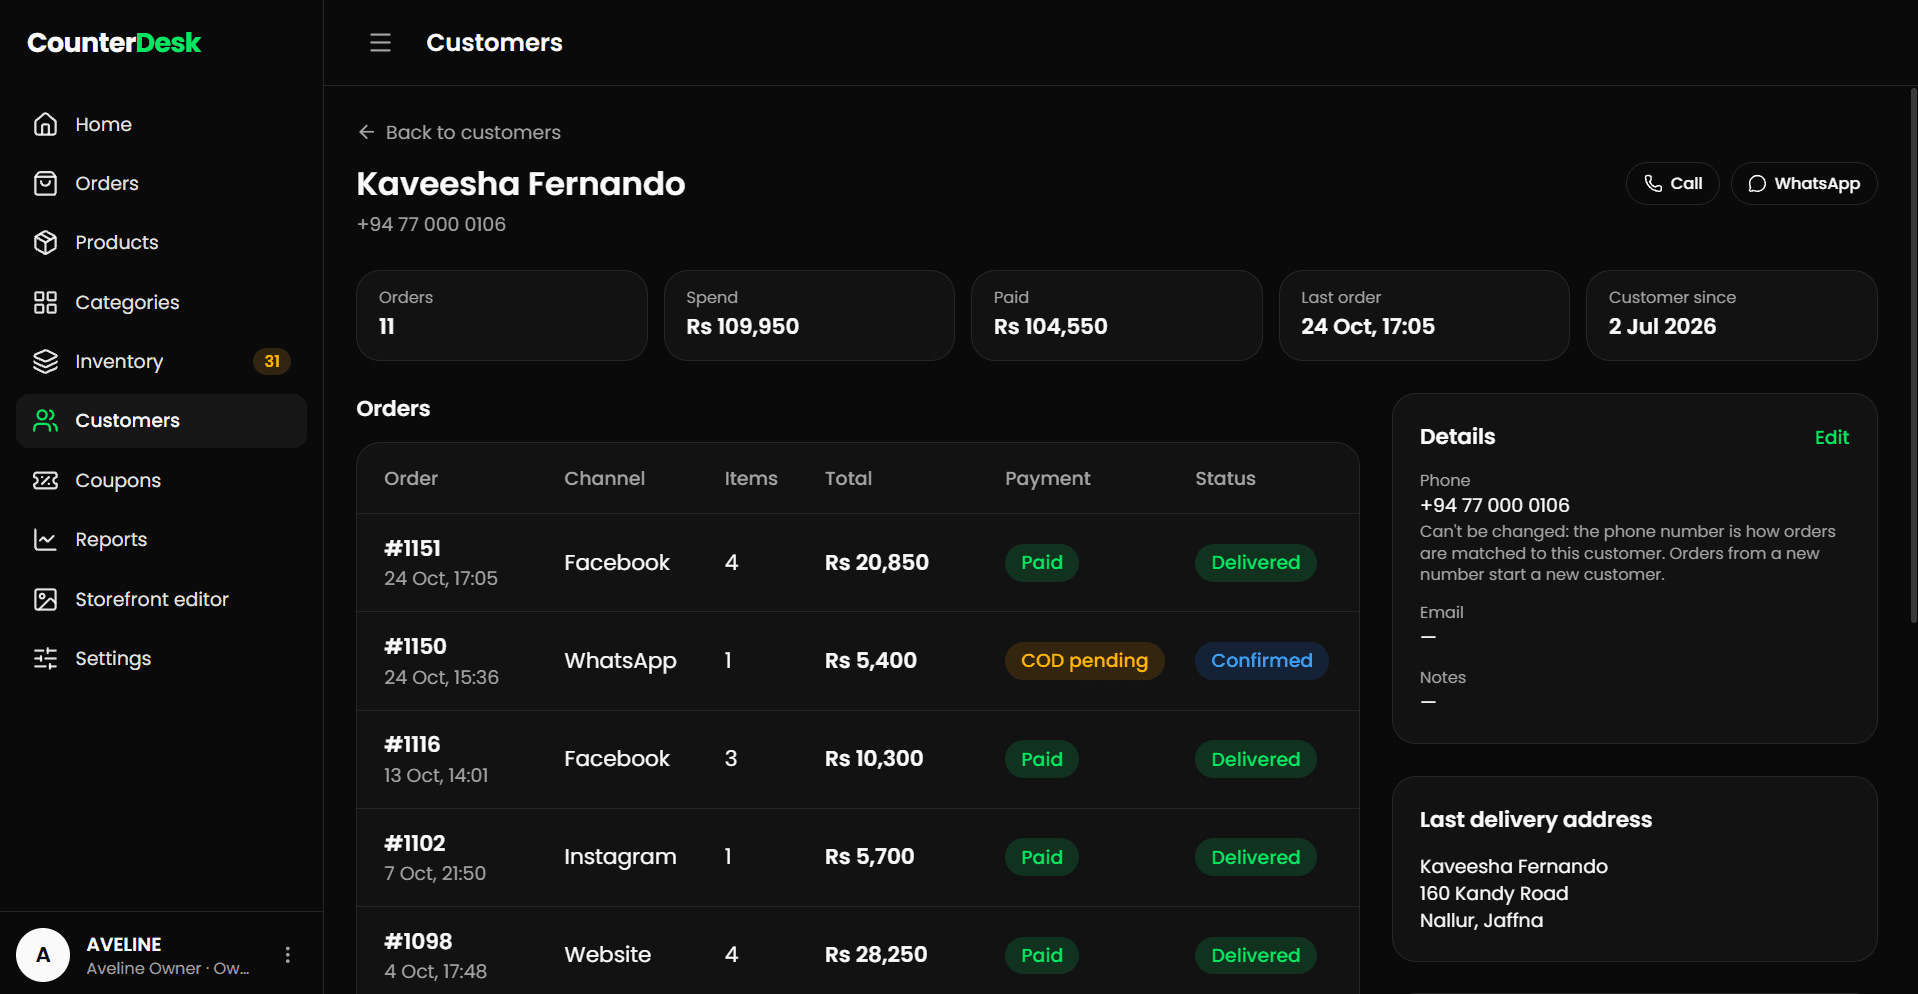Click the Inventory layers icon
The image size is (1918, 994).
click(45, 361)
